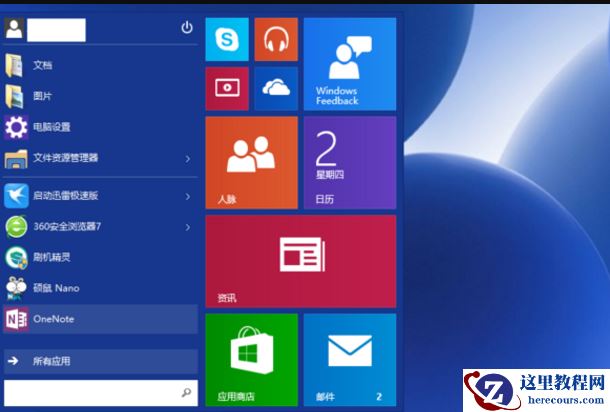The width and height of the screenshot is (610, 412).
Task: Open the Windows Feedback tile
Action: 350,64
